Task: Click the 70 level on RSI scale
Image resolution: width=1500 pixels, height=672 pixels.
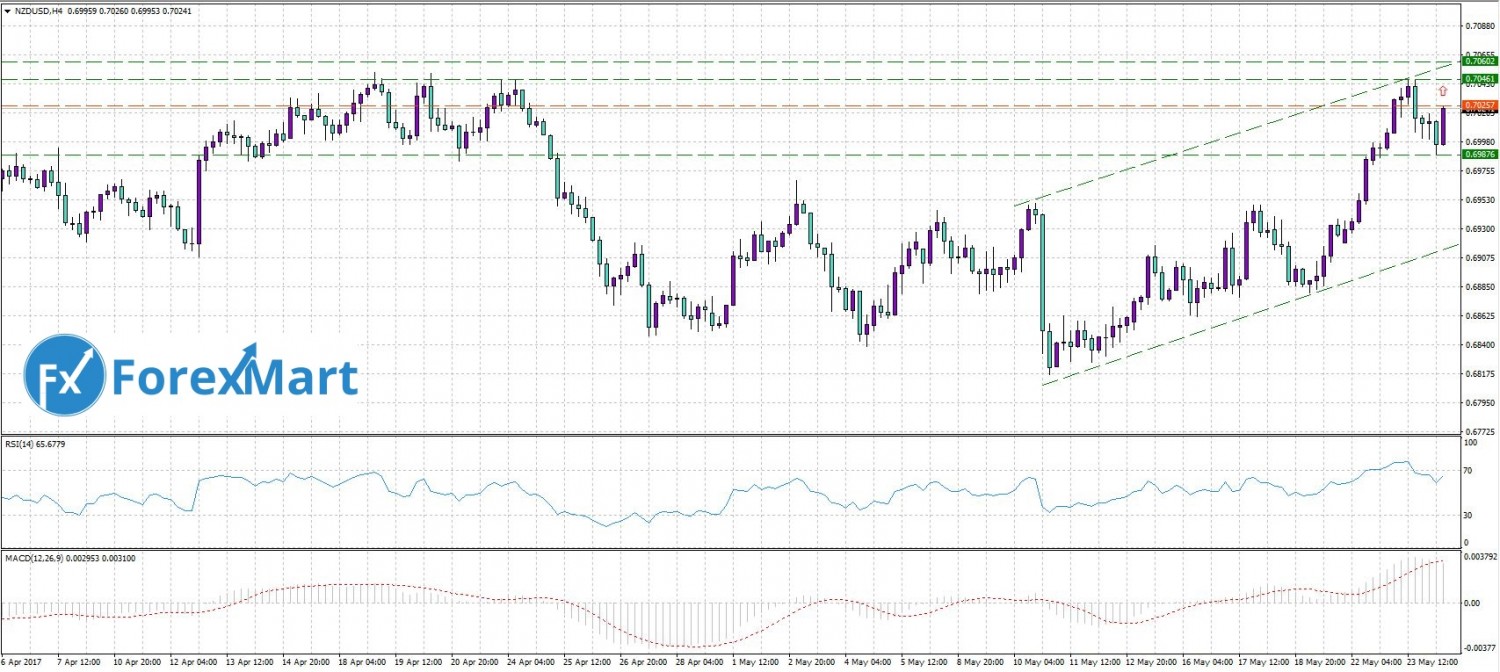Action: point(1468,468)
